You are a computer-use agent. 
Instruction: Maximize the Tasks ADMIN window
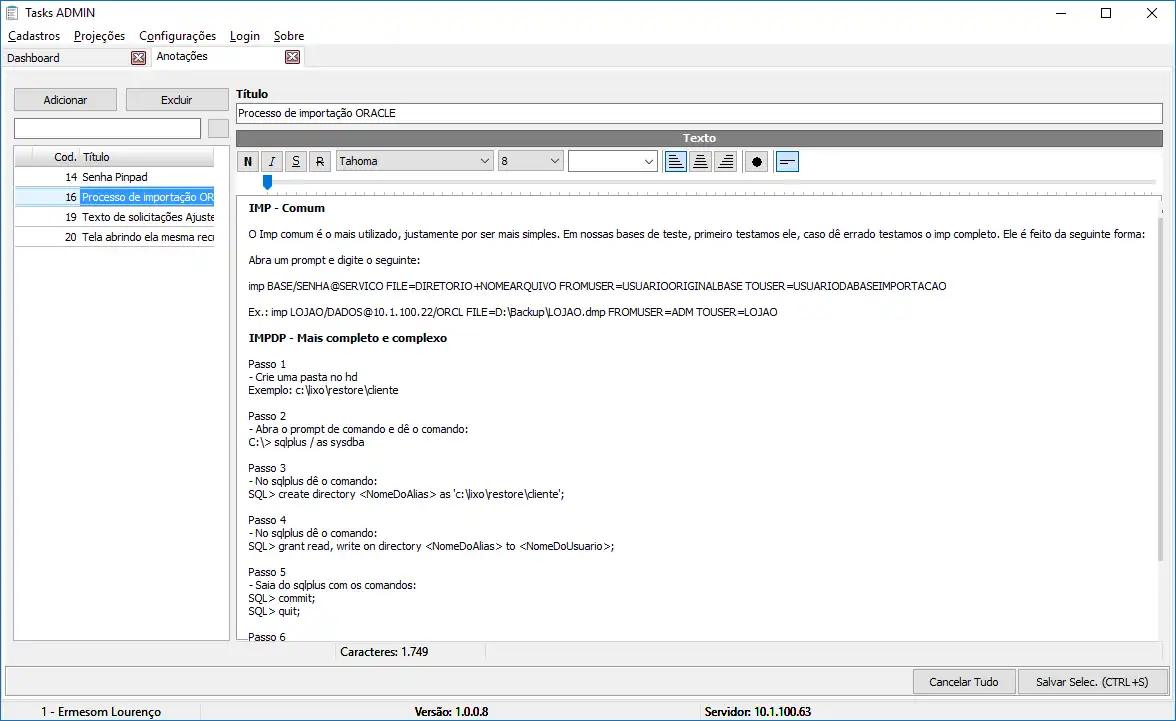tap(1106, 13)
